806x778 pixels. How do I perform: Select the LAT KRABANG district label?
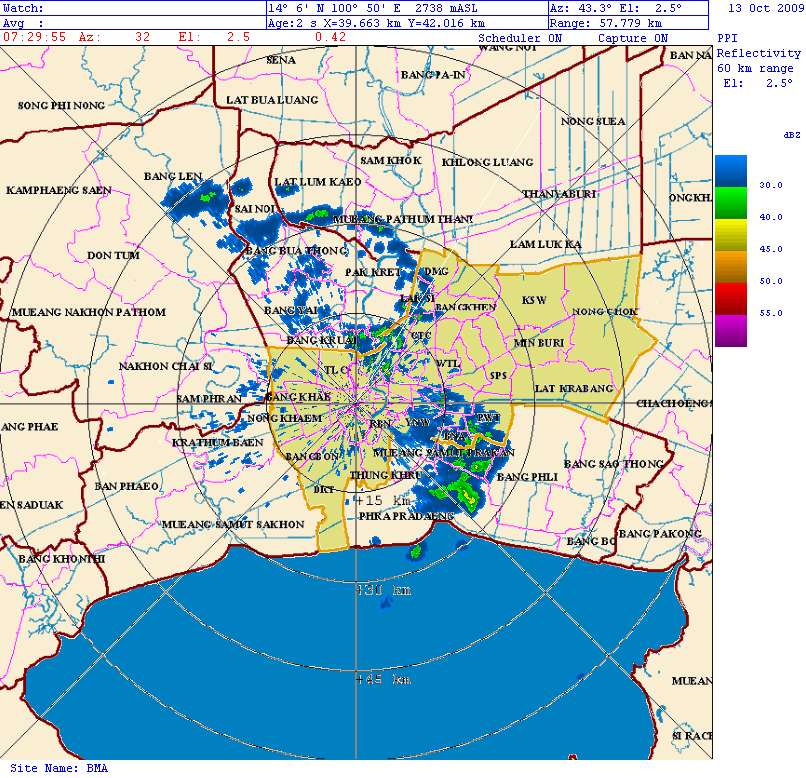pos(573,388)
